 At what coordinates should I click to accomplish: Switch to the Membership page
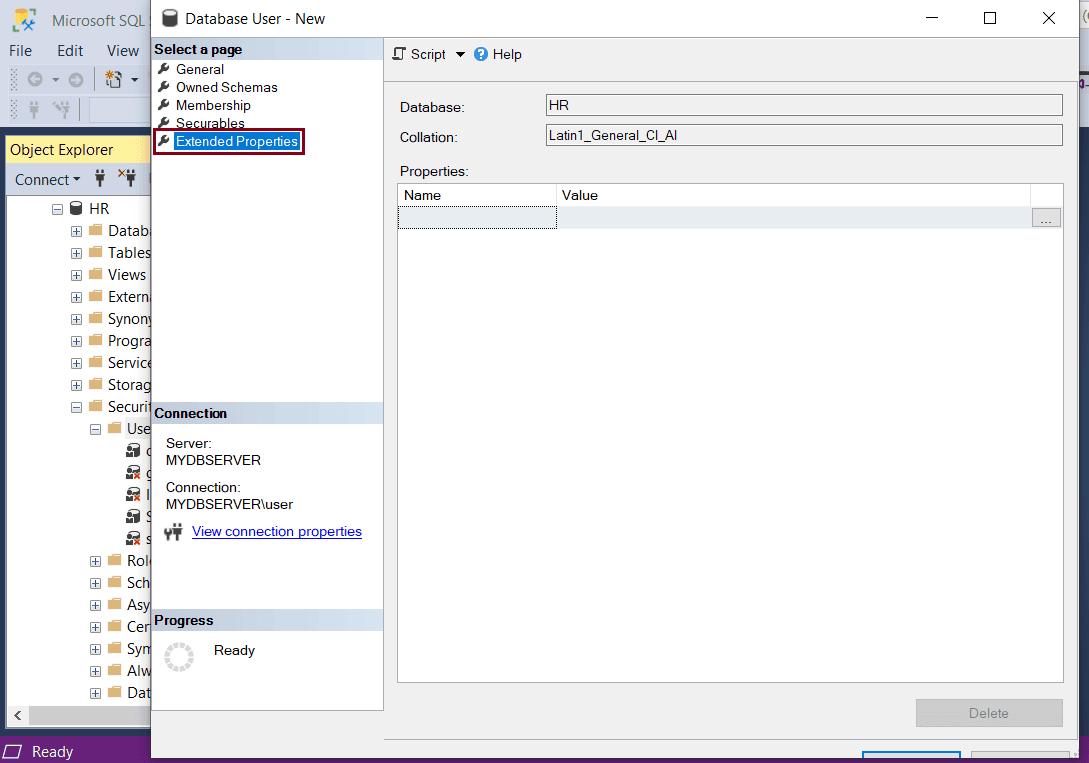(x=213, y=105)
